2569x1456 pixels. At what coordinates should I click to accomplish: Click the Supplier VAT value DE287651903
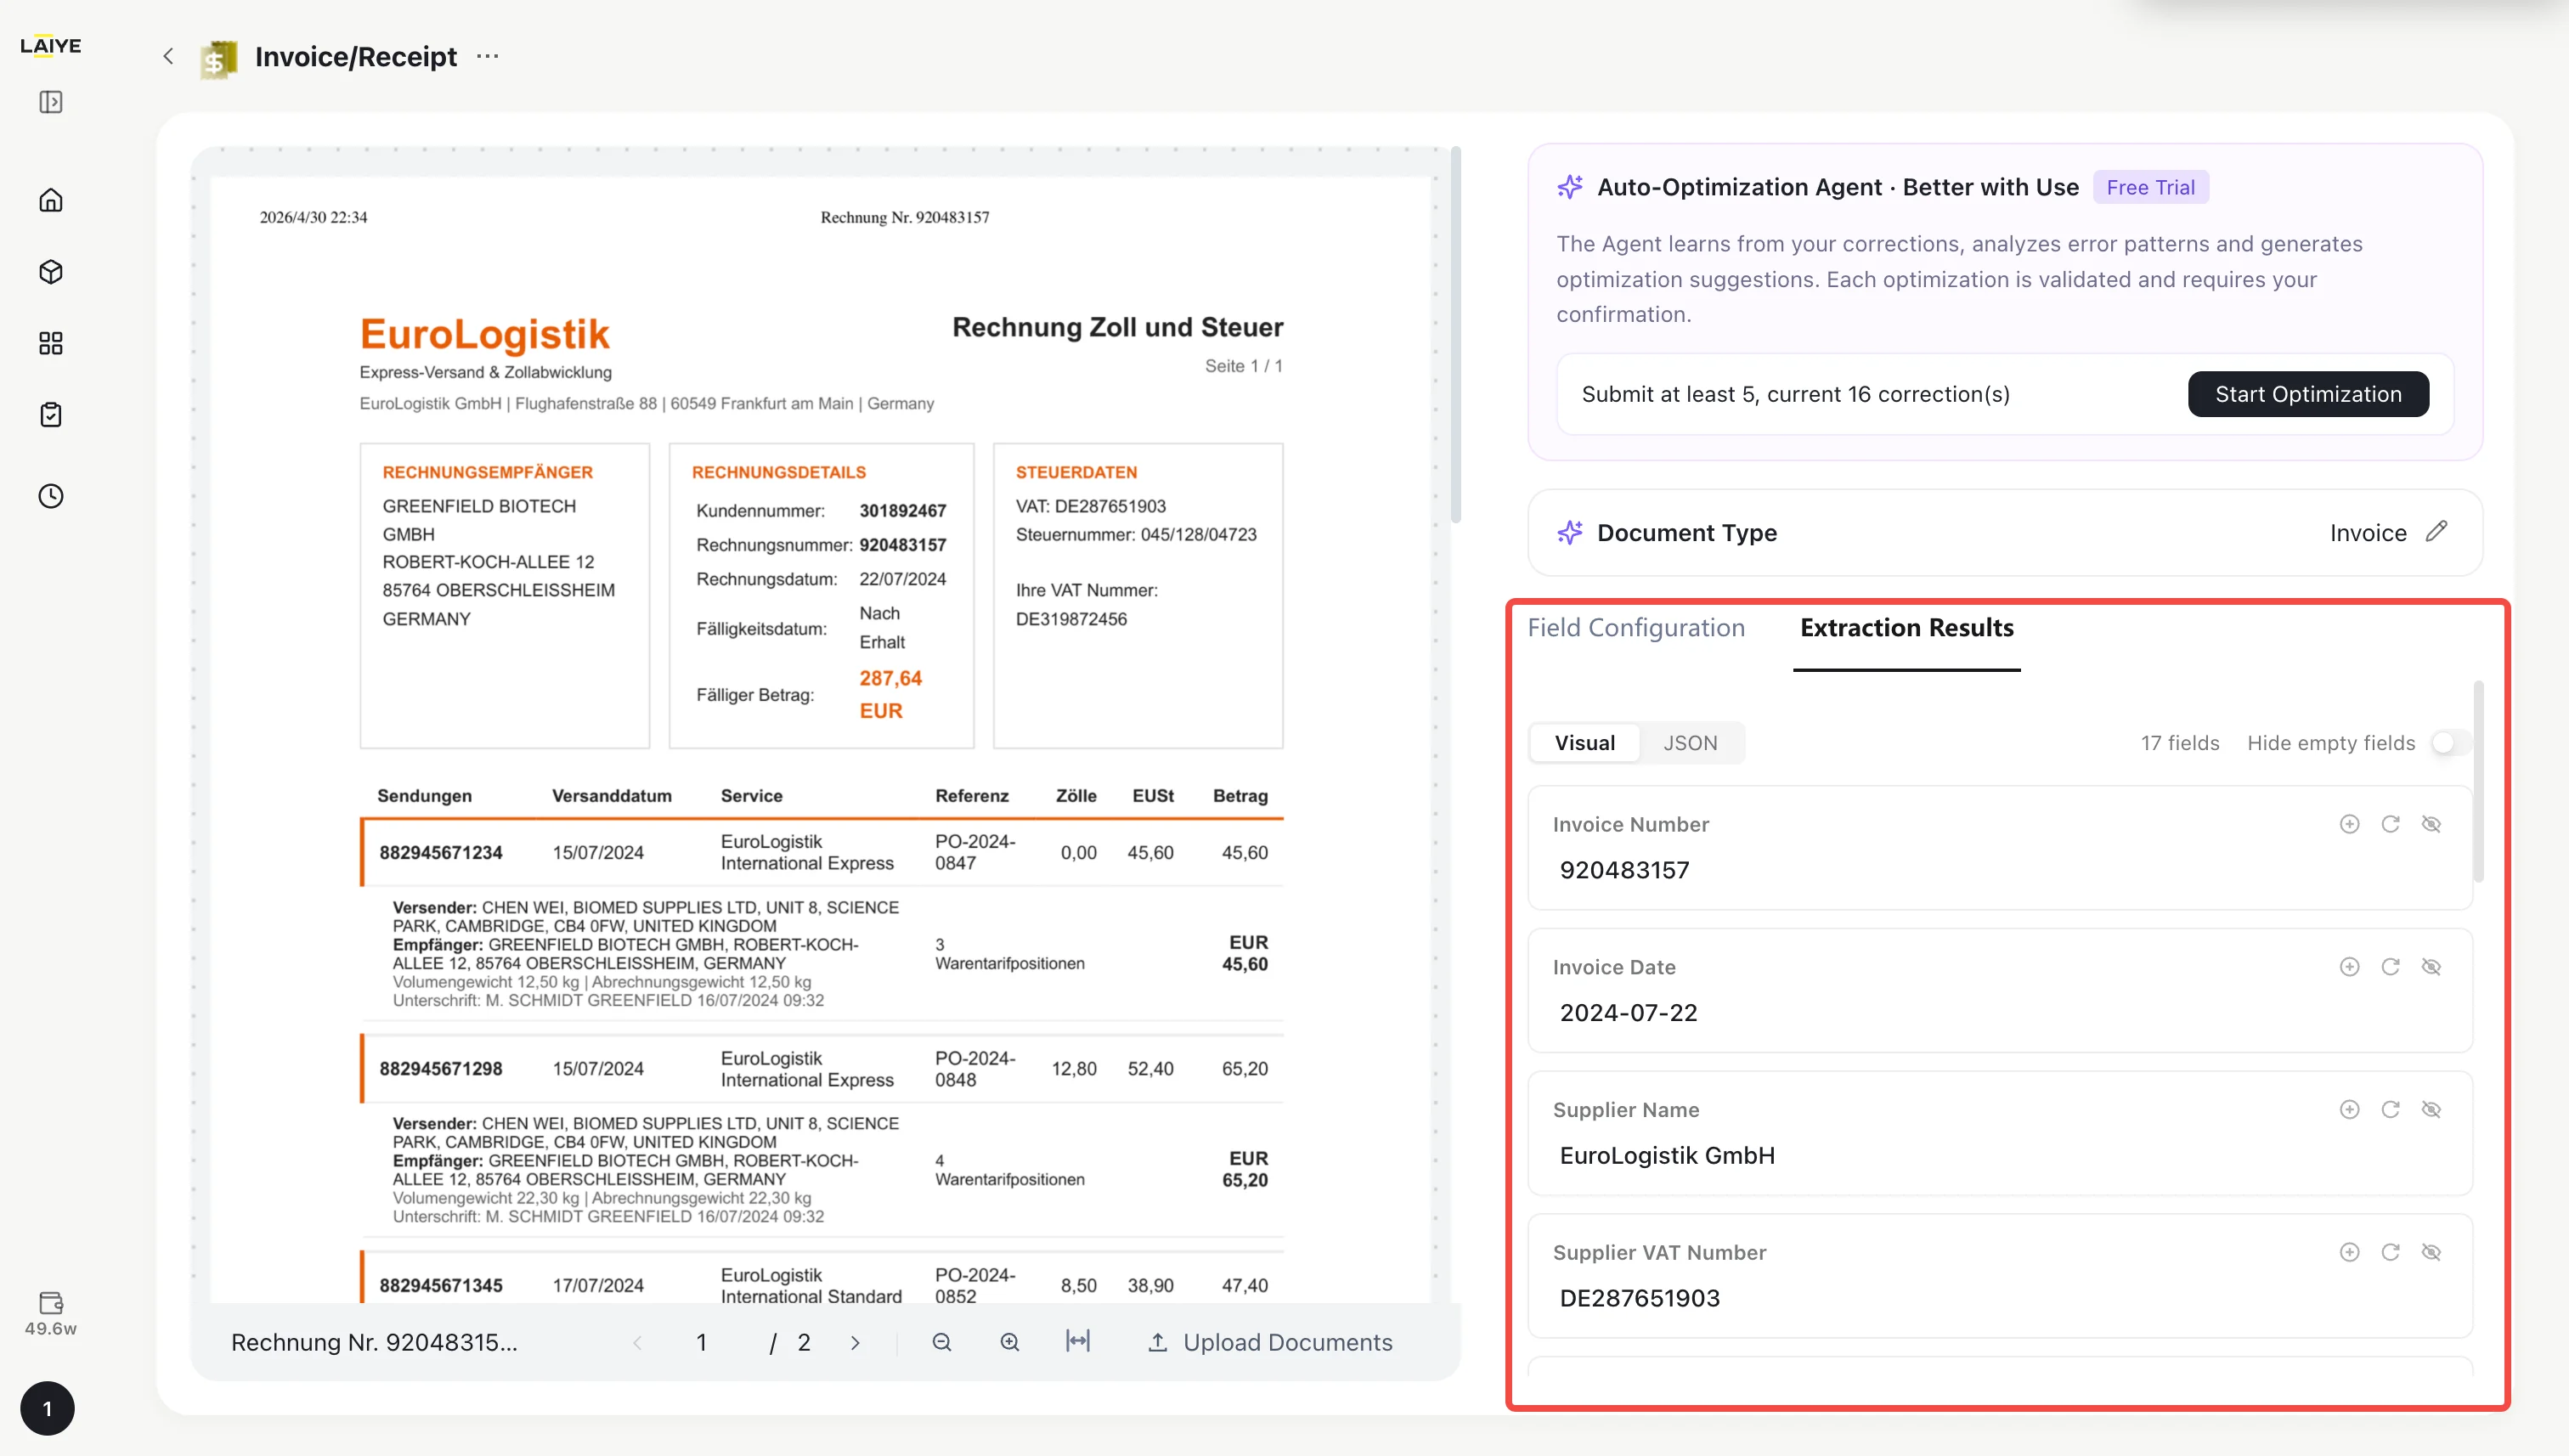[x=1639, y=1298]
